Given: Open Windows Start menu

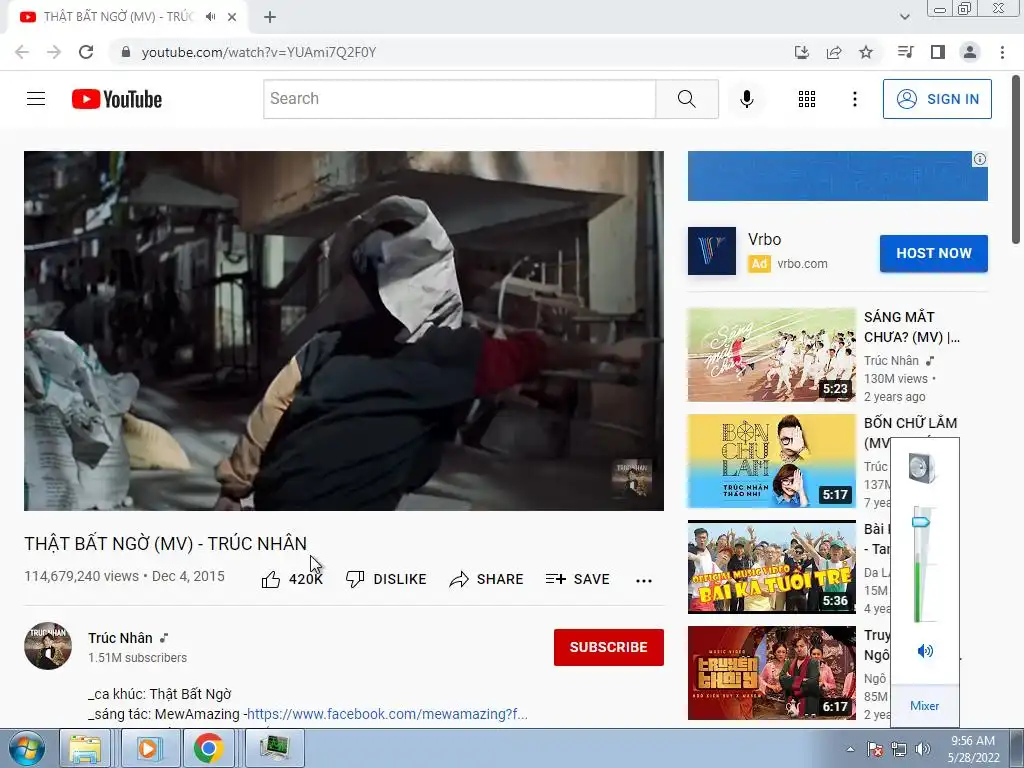Looking at the screenshot, I should pos(27,748).
